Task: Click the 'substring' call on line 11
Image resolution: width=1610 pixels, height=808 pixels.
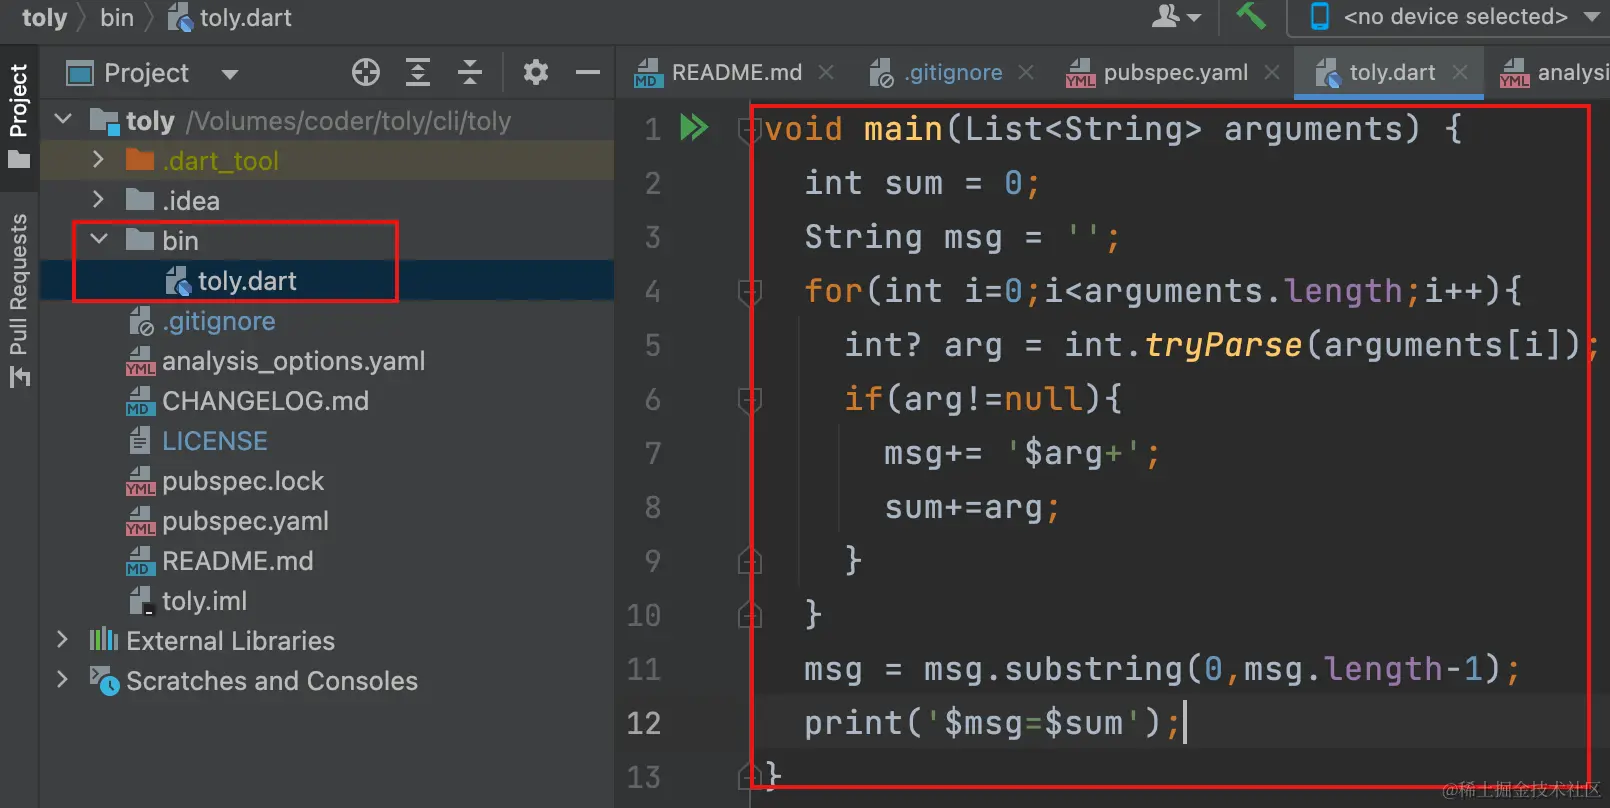Action: click(x=1093, y=669)
